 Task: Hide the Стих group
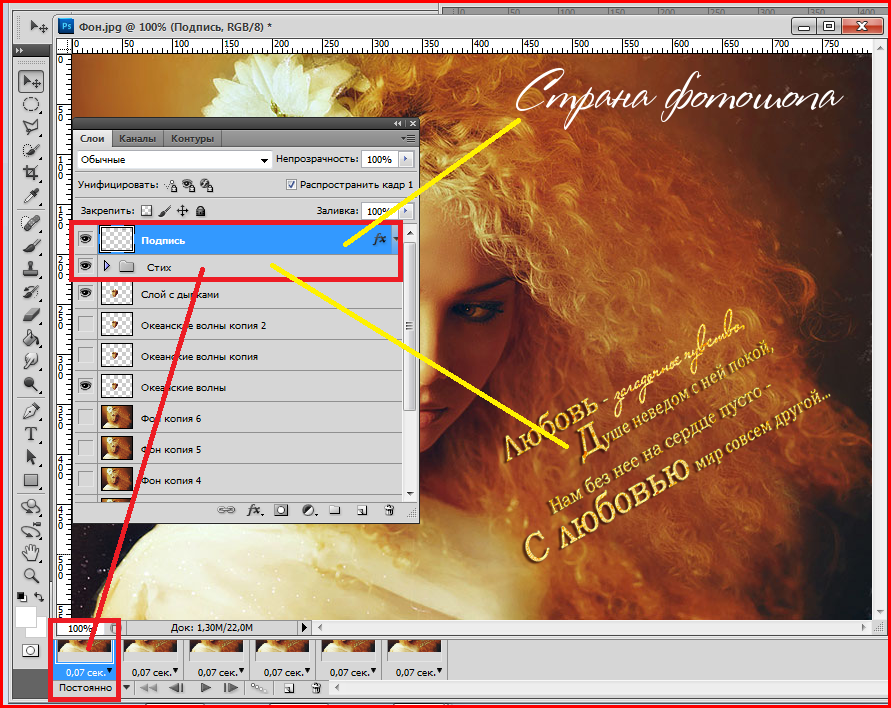pos(85,266)
